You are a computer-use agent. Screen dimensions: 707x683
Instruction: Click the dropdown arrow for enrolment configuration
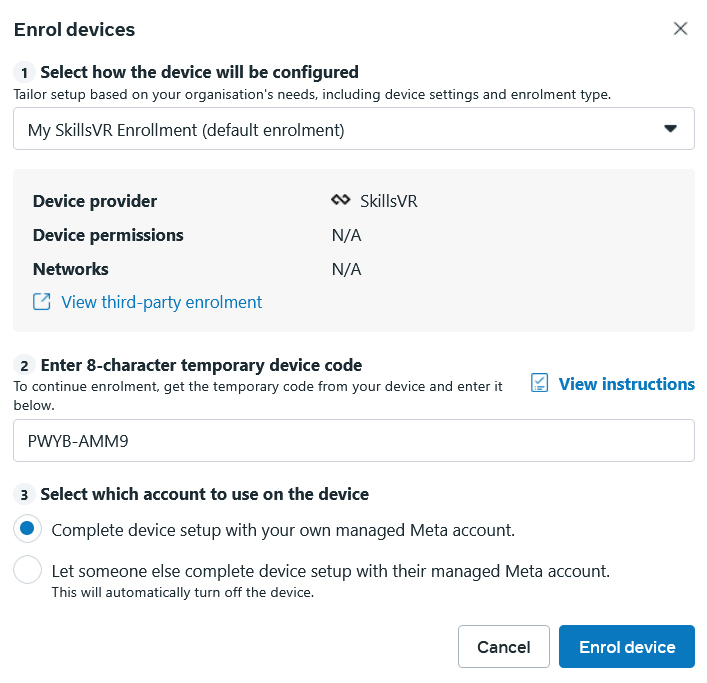tap(670, 129)
